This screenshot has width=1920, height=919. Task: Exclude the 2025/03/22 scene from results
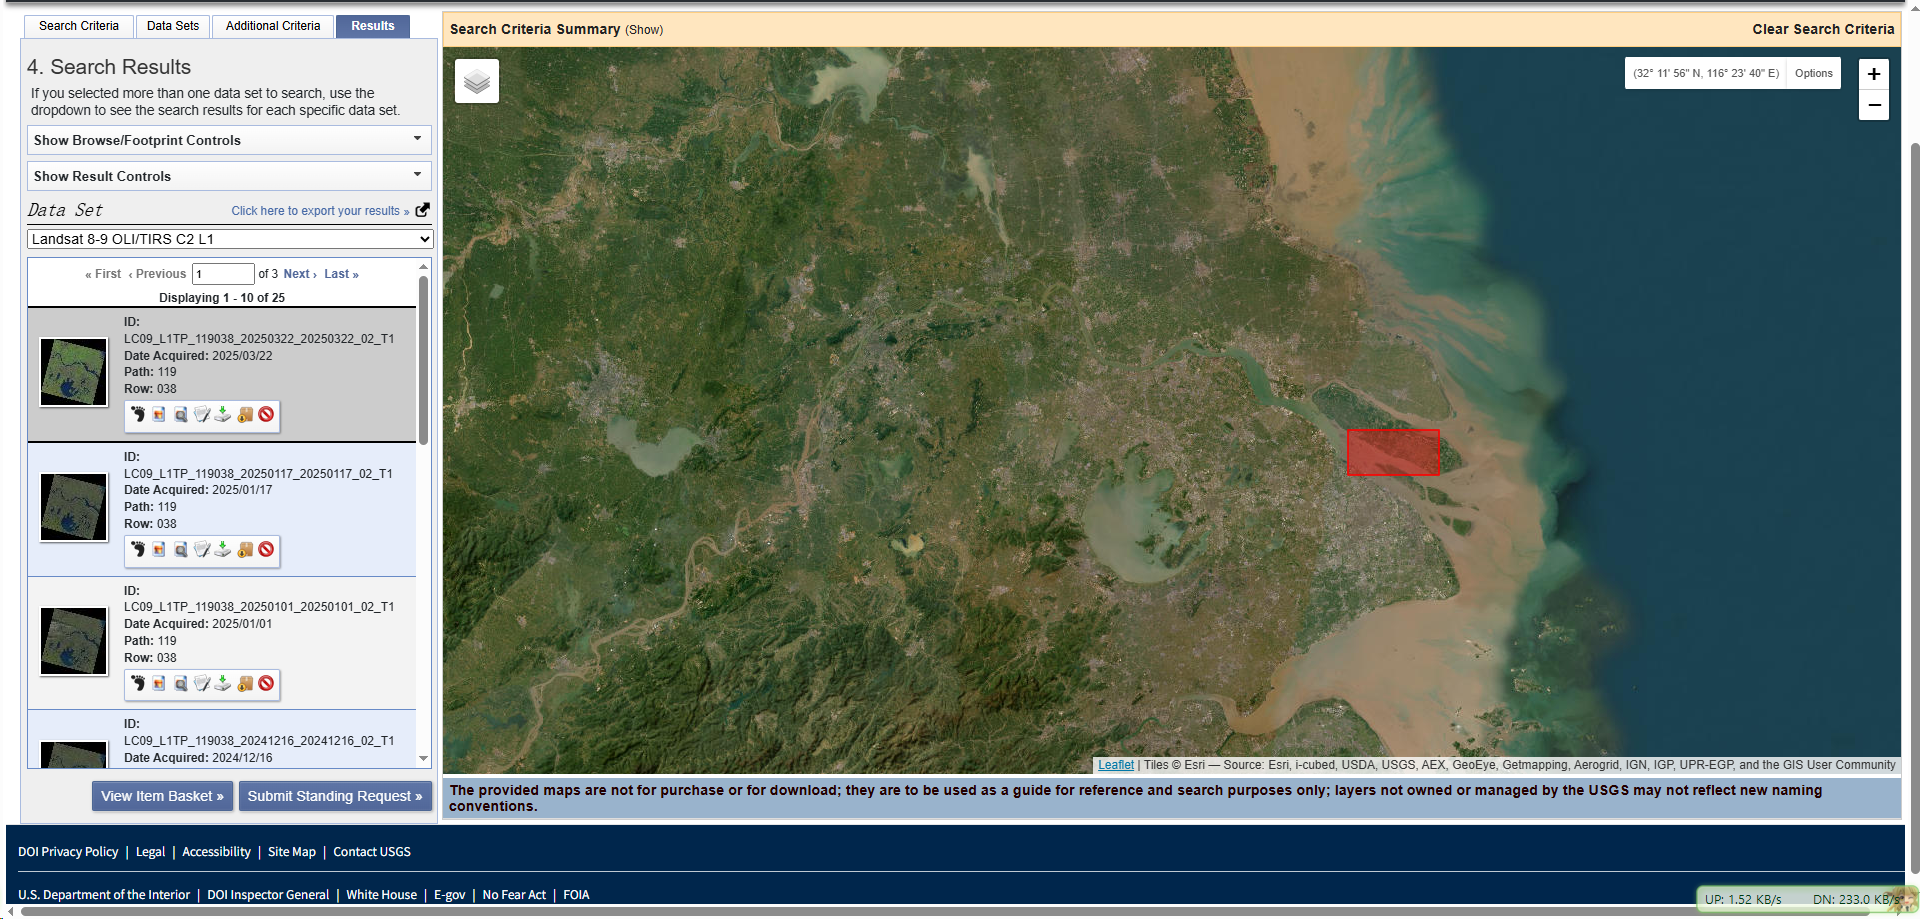pos(266,414)
